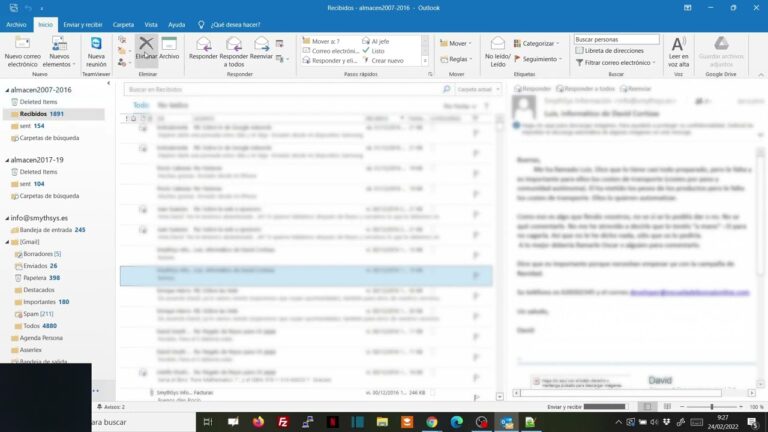768x432 pixels.
Task: Click the zoom slider in status bar
Action: click(712, 407)
